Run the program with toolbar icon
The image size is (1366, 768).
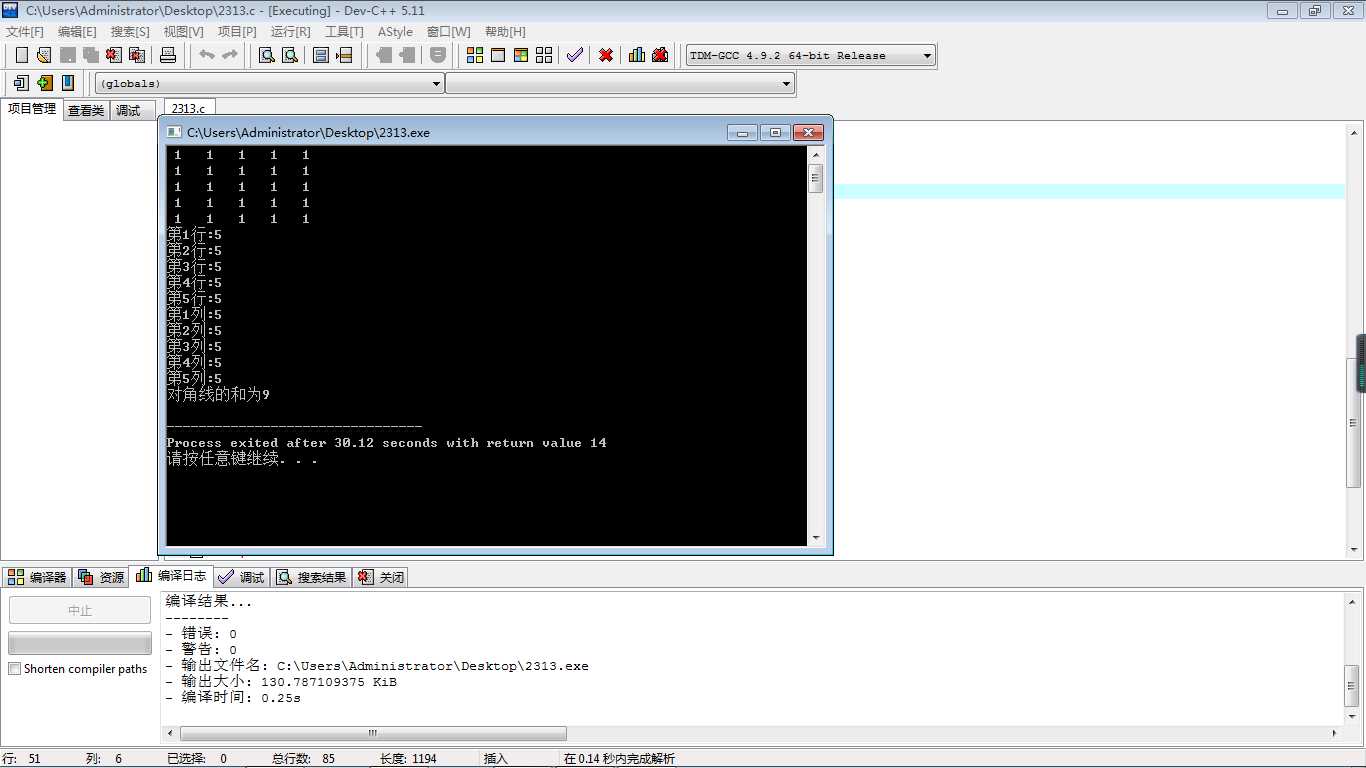(x=498, y=55)
